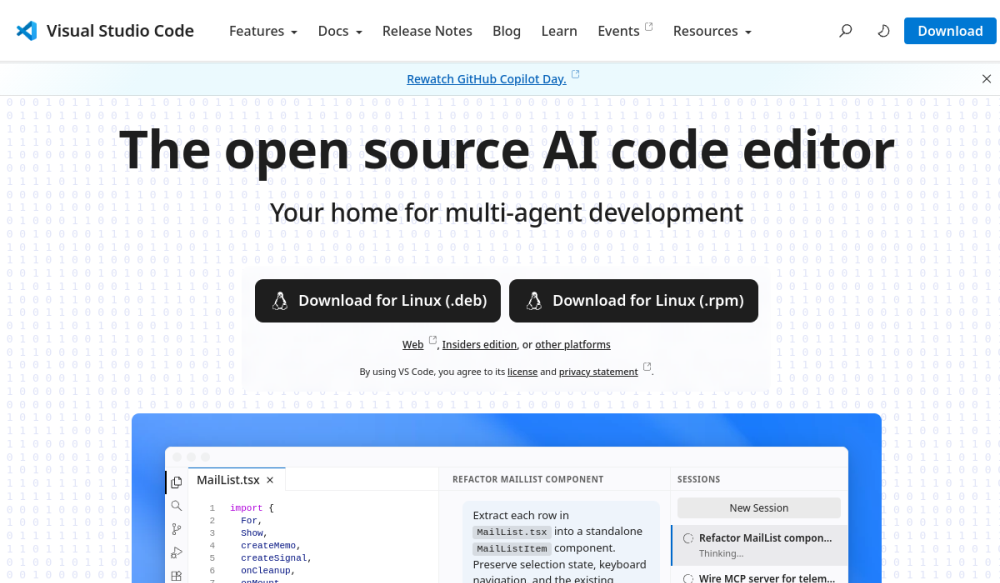Click the Extensions icon in editor sidebar

[x=177, y=576]
